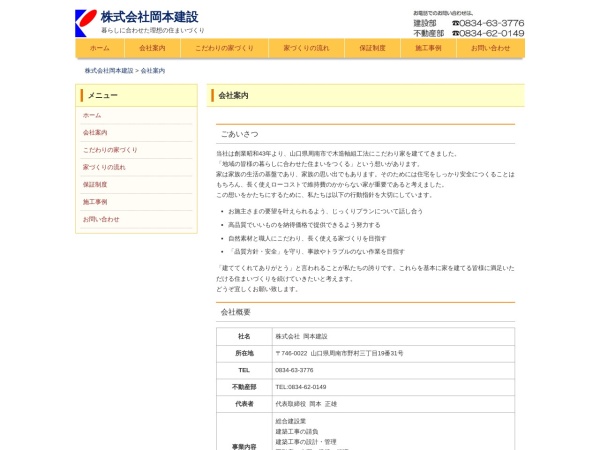Click the 総合建設業 line in the table
Viewport: 600px width, 450px height.
[x=291, y=421]
